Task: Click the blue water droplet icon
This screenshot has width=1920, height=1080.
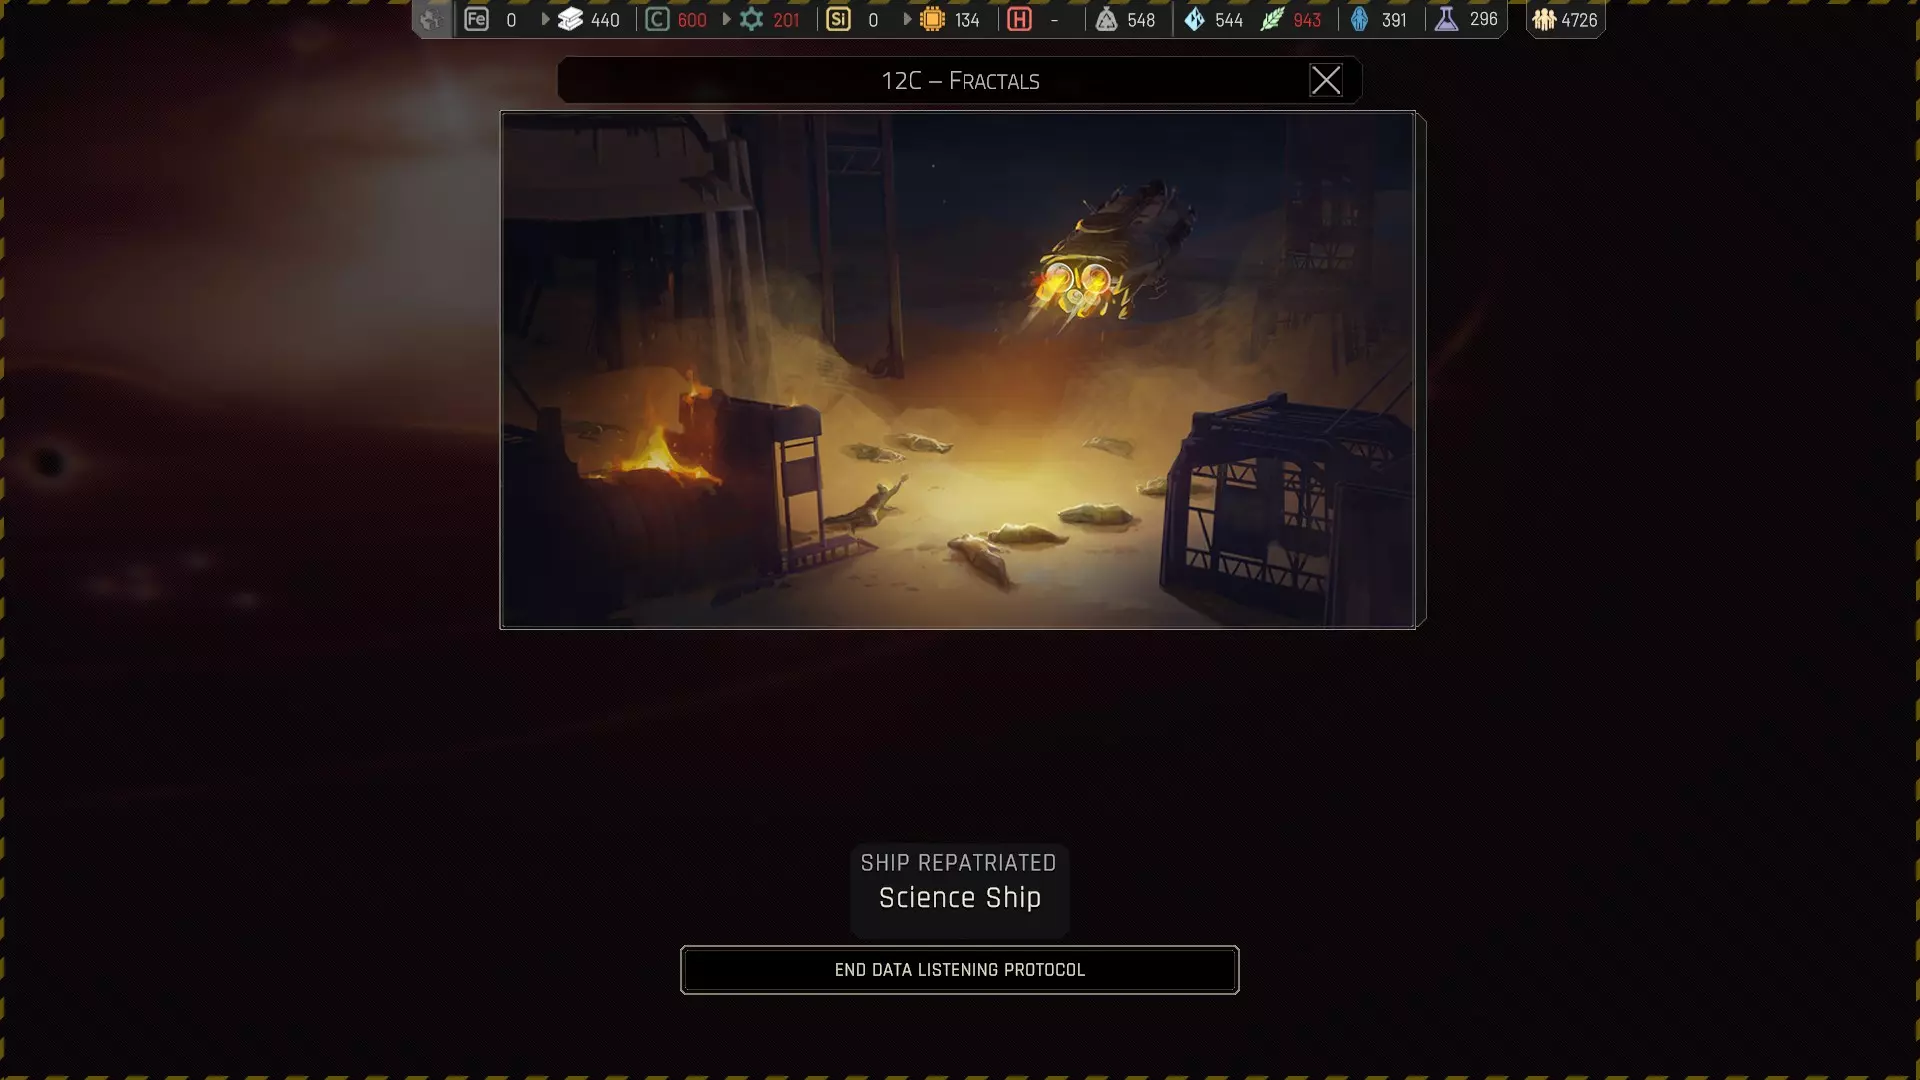Action: (1194, 19)
